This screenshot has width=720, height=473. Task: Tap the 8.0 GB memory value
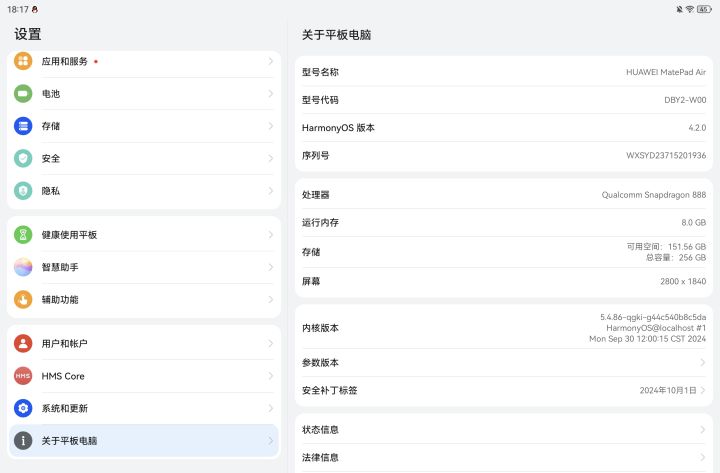coord(693,223)
